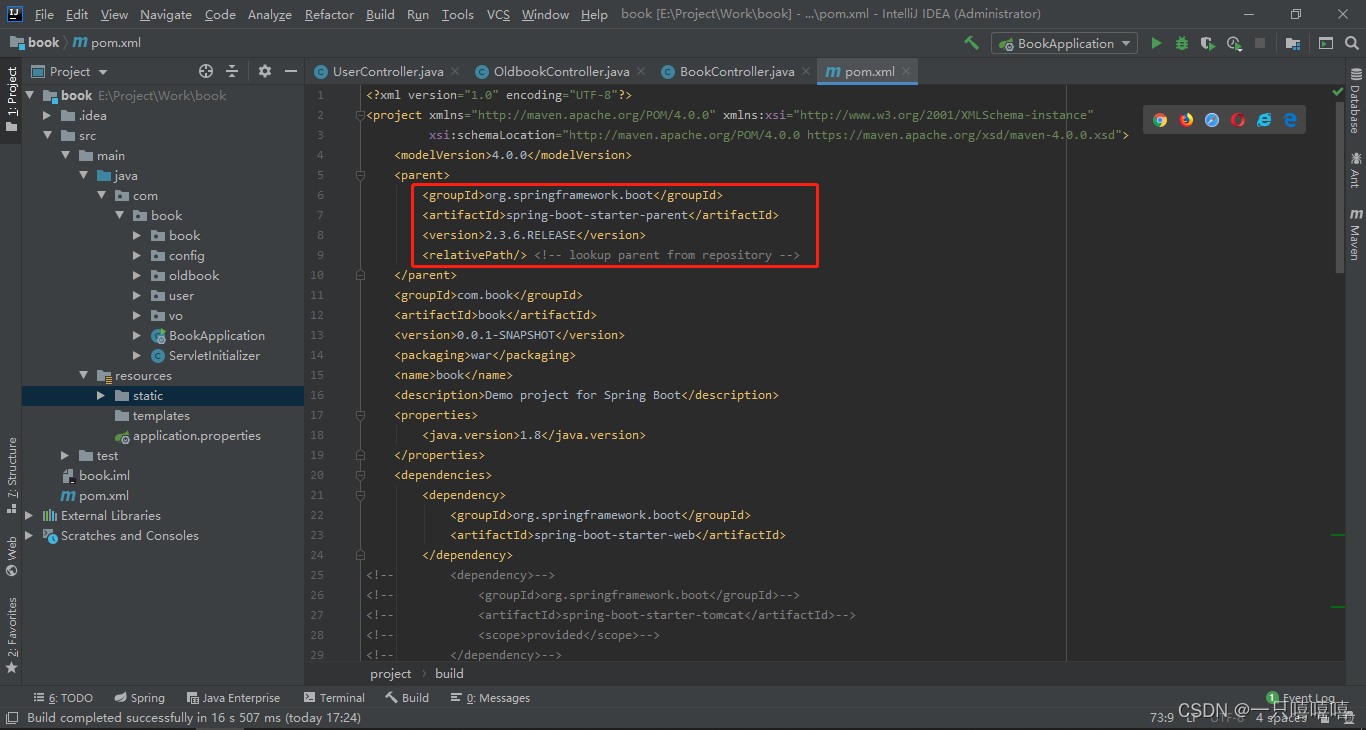Open the Project Structure toolbar icon

click(1293, 43)
